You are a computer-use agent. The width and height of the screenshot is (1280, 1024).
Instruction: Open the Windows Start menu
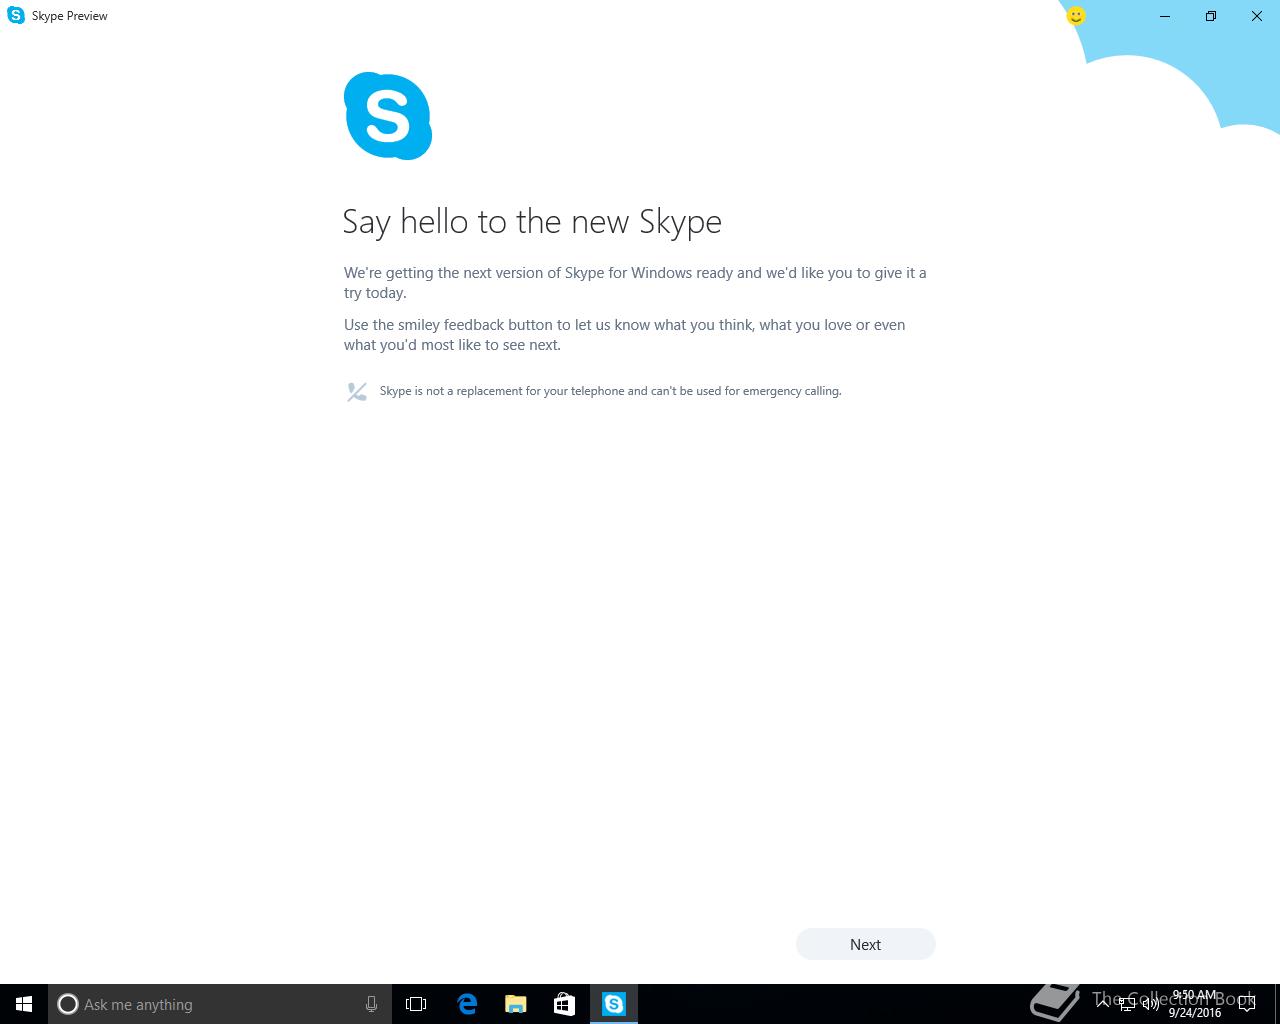(24, 1004)
